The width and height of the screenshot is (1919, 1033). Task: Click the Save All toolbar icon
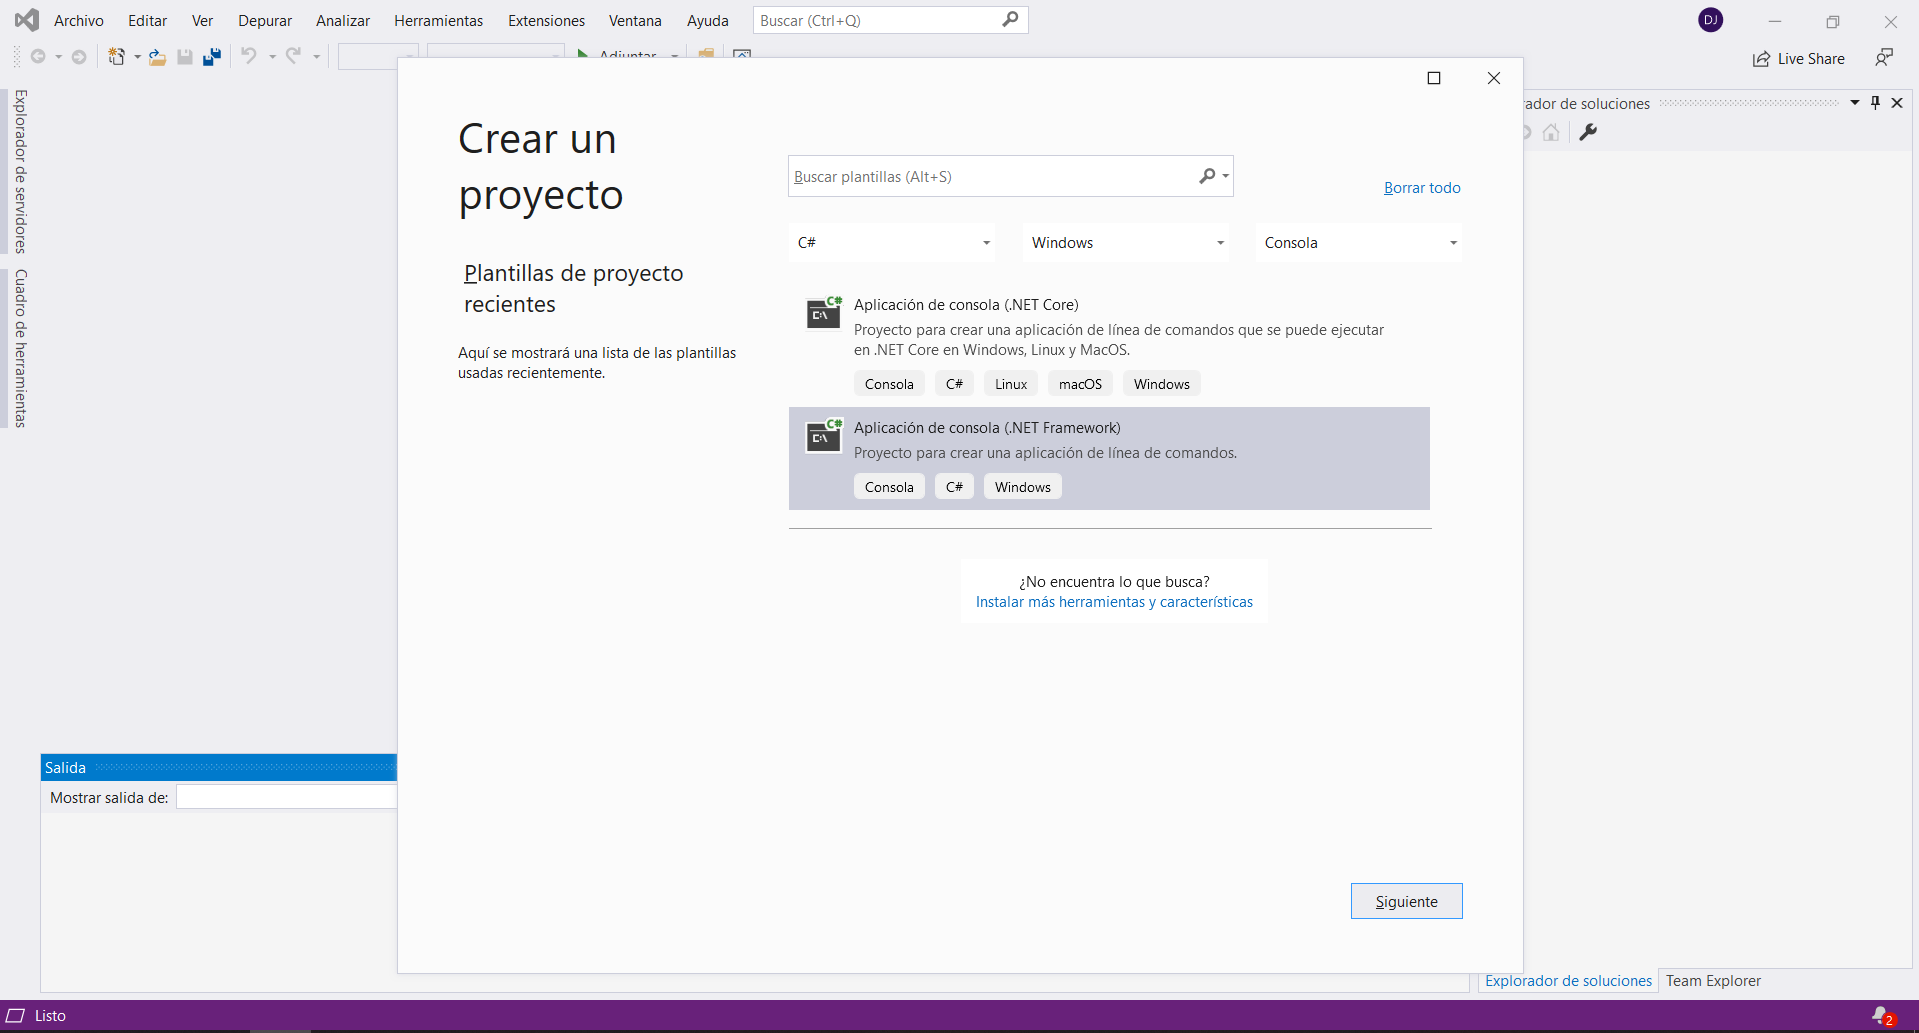(x=211, y=57)
